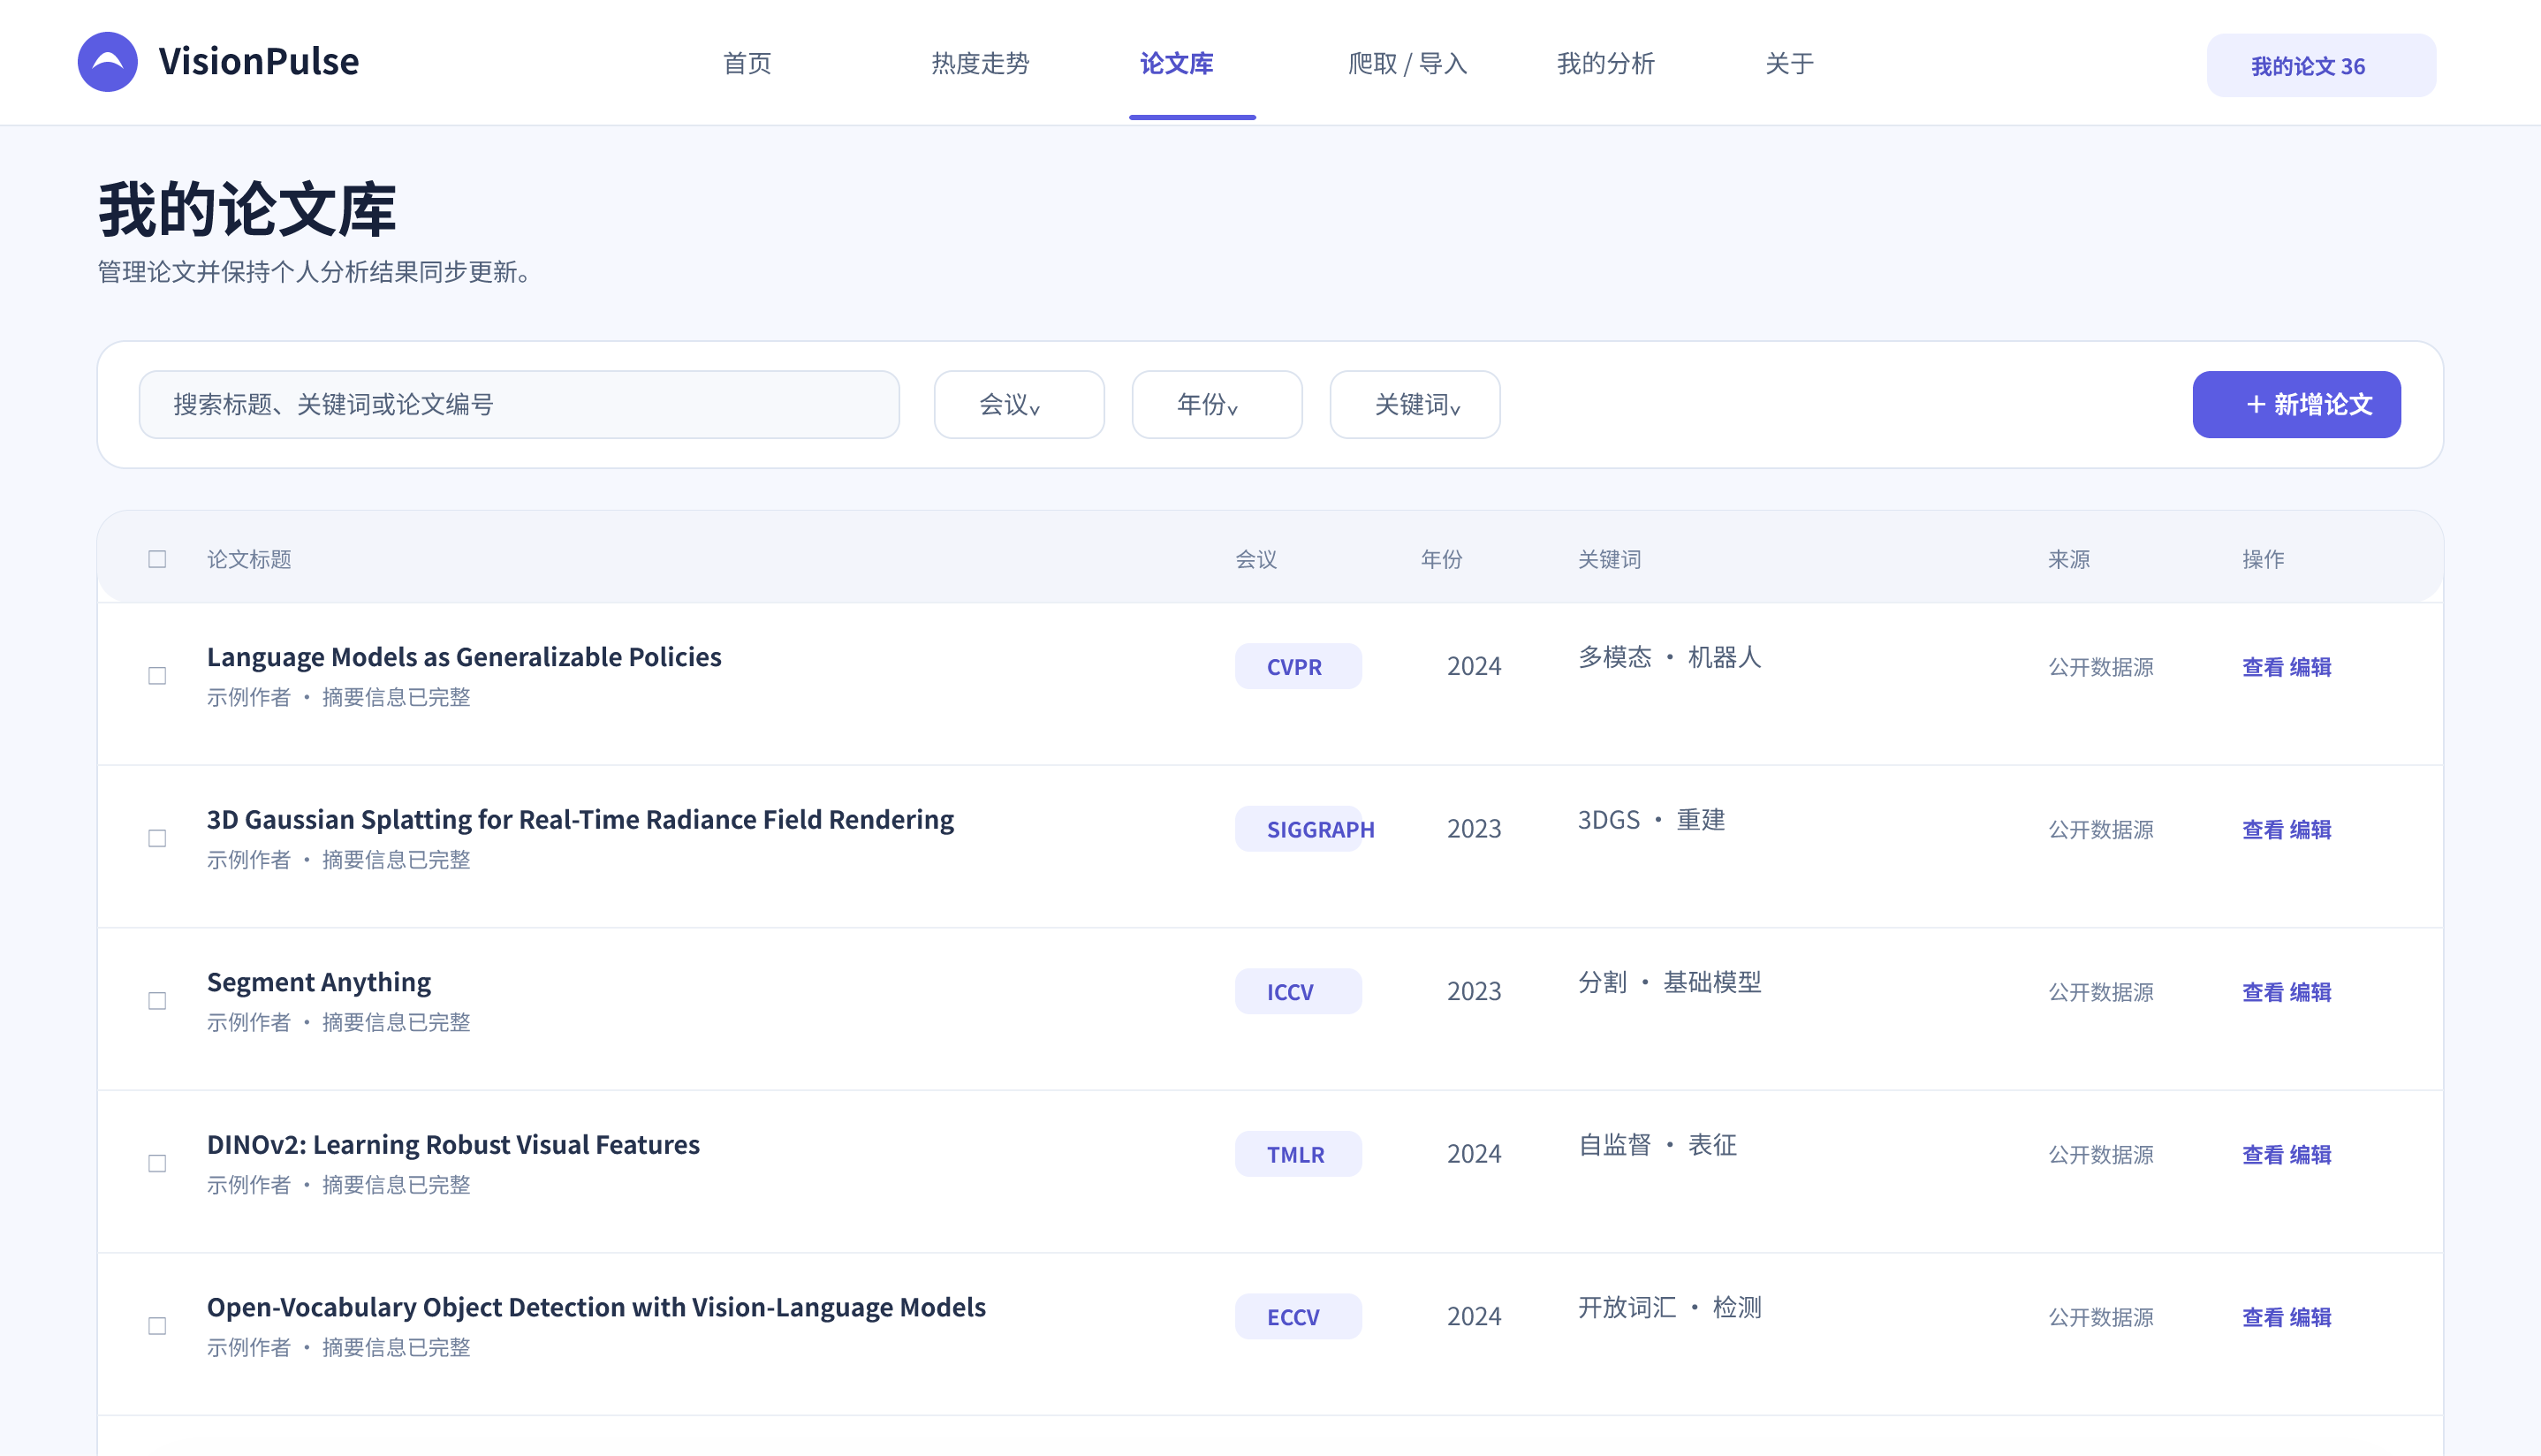Edit the Language Models as Generalizable Policies paper
The width and height of the screenshot is (2541, 1456).
point(2310,667)
